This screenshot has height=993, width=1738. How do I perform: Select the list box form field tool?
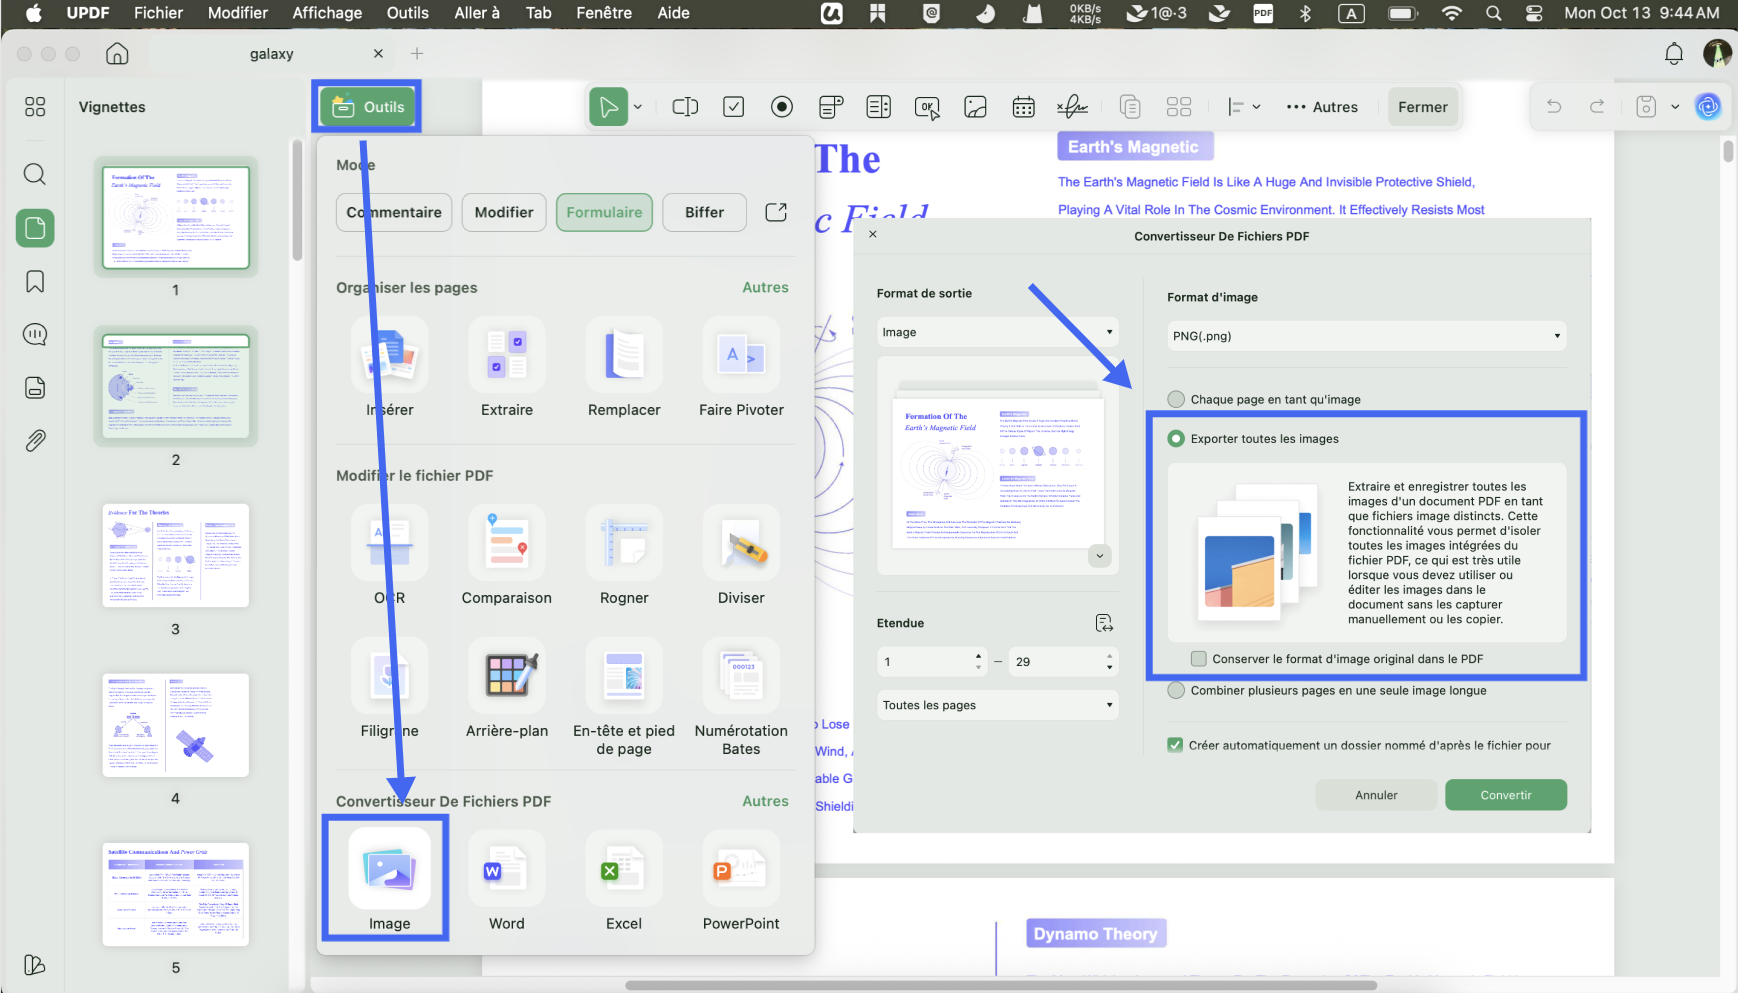[879, 107]
